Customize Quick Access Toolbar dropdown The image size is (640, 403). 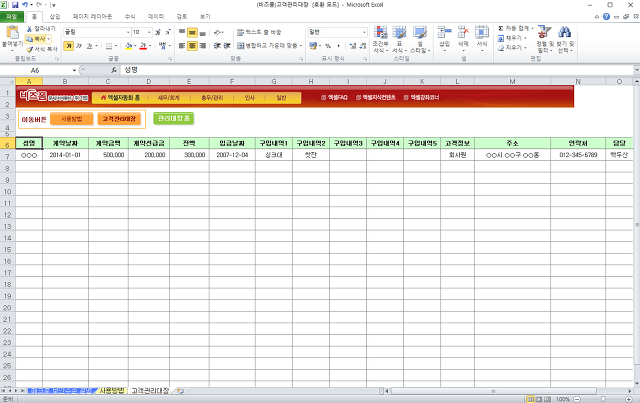click(53, 5)
